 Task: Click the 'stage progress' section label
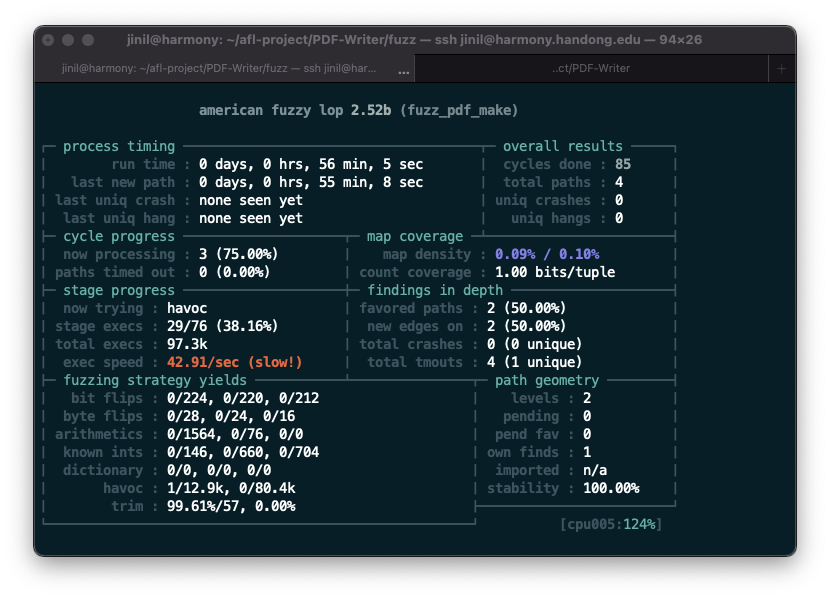click(119, 290)
